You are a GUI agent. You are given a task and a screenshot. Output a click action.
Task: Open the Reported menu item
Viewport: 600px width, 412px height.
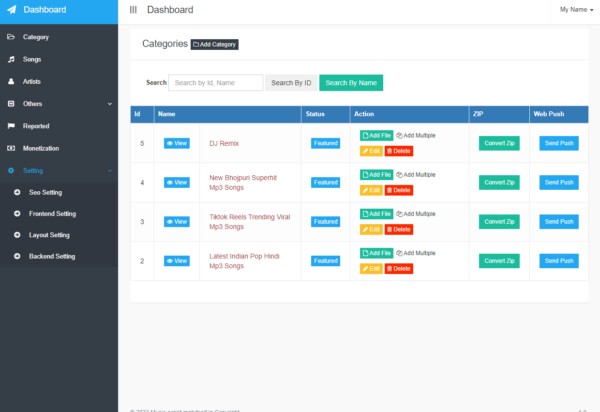pos(59,126)
